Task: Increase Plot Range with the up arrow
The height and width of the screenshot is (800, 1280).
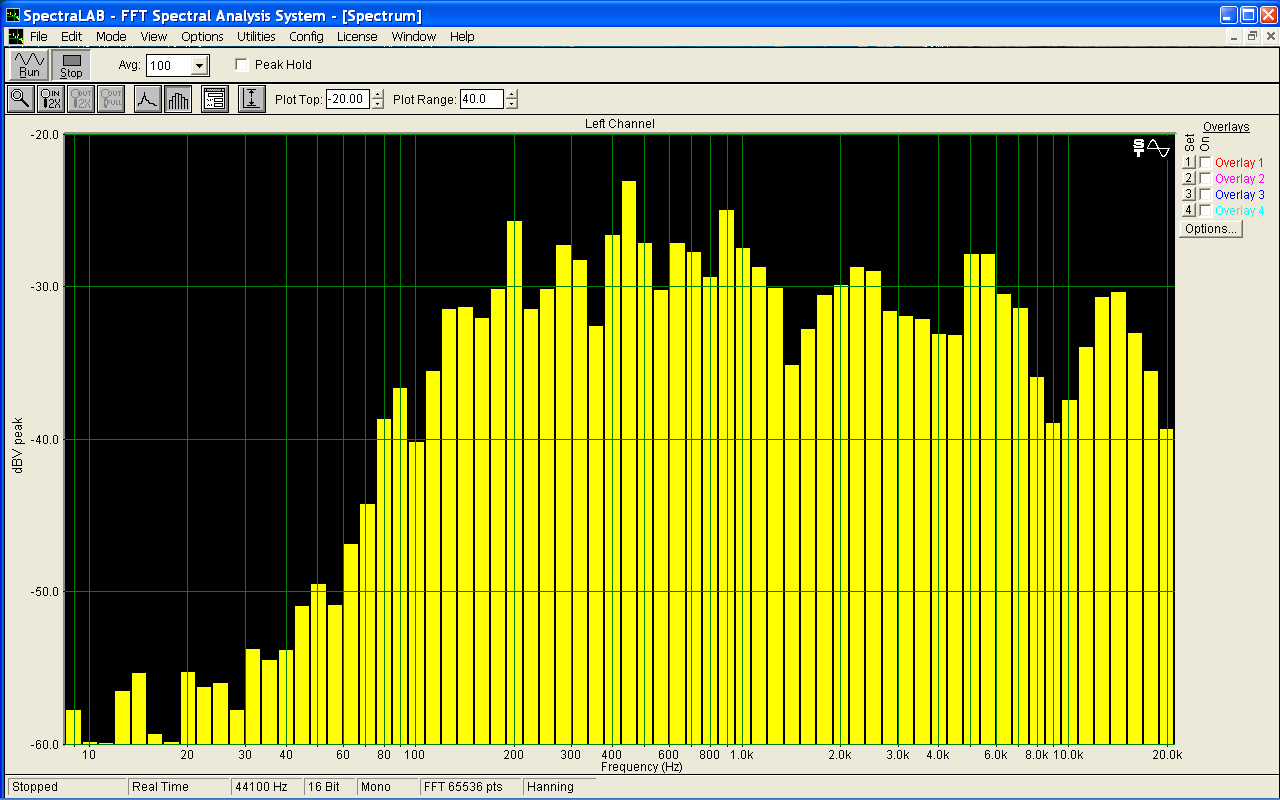Action: click(512, 94)
